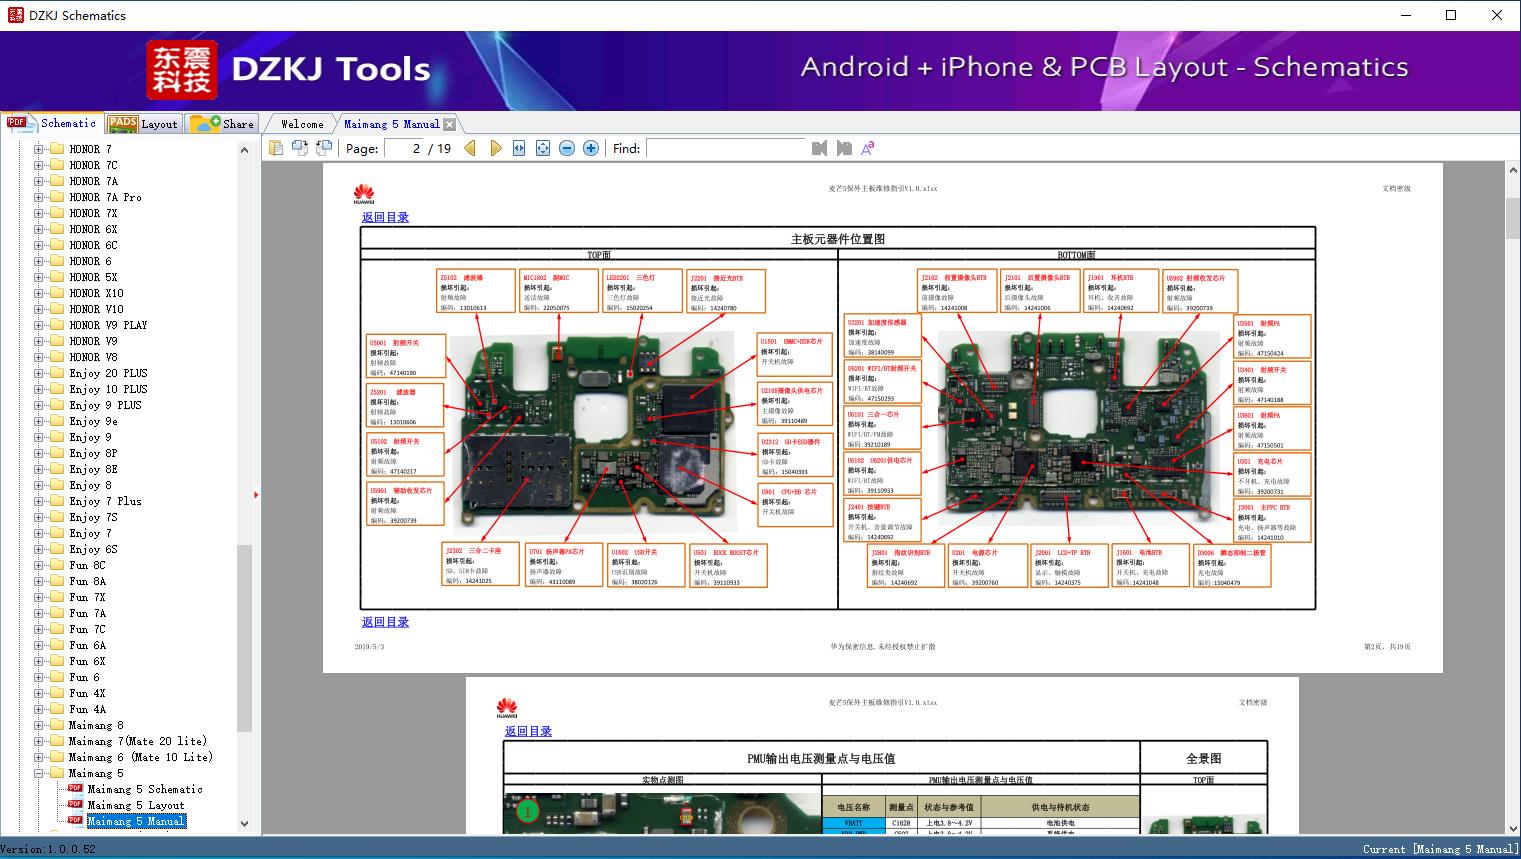Click the 返回目录 link on page 3
The width and height of the screenshot is (1521, 859).
(x=528, y=731)
